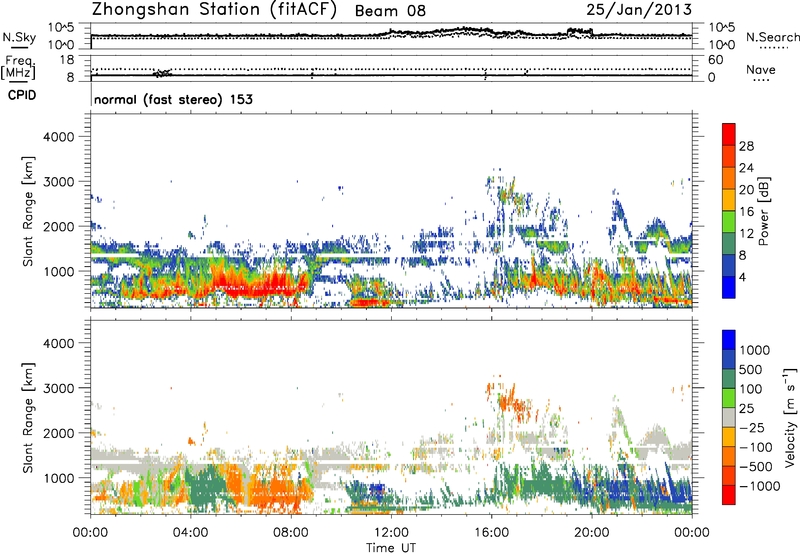Viewport: 800px width, 554px height.
Task: Click the 3000 tick of the power panel
Action: coord(59,182)
